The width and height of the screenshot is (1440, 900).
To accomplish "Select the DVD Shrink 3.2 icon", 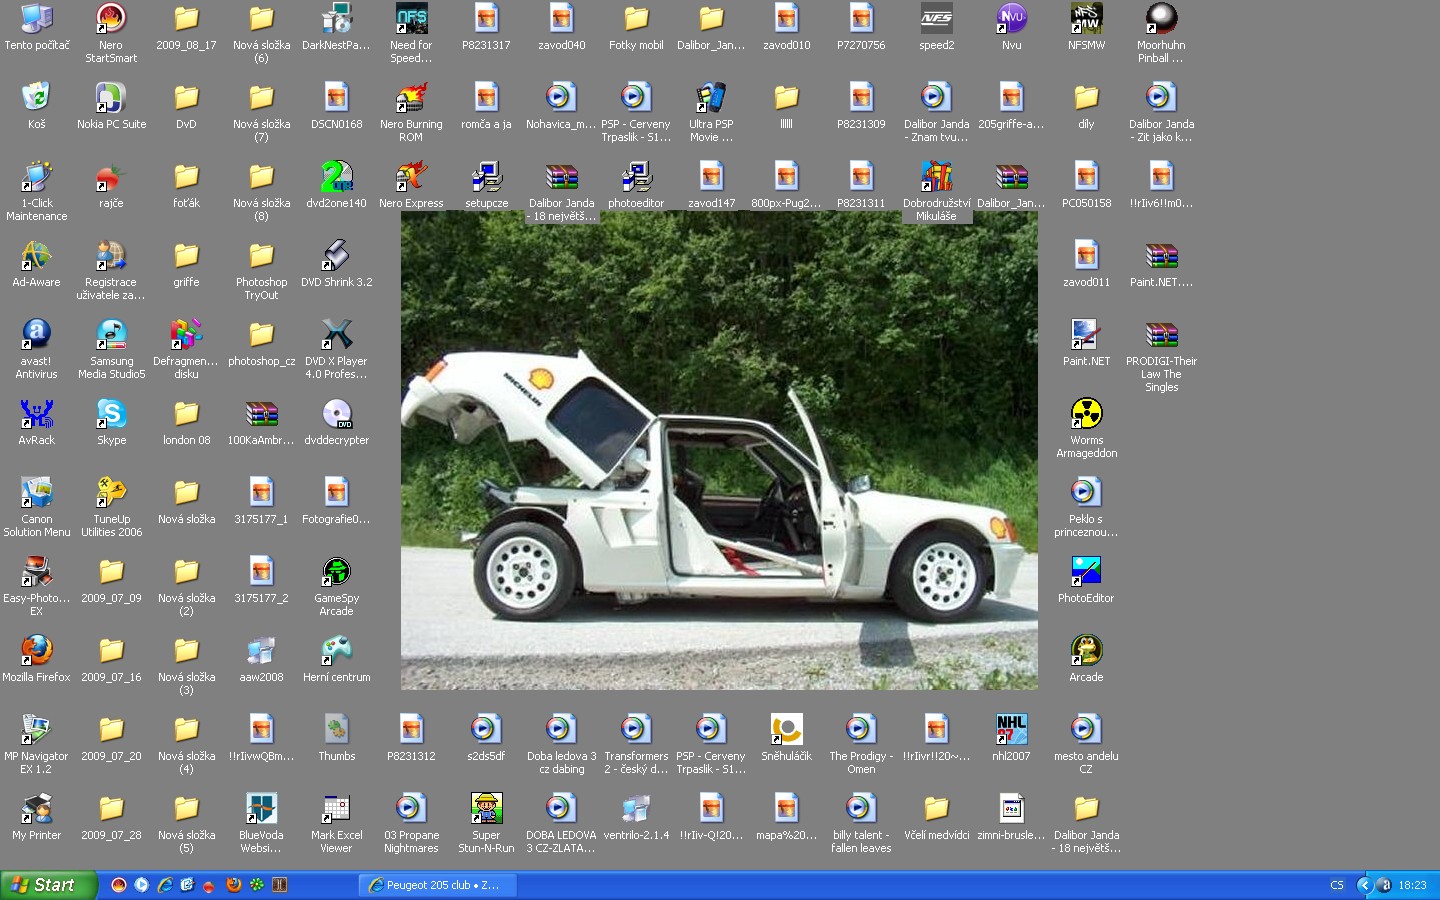I will (x=336, y=256).
